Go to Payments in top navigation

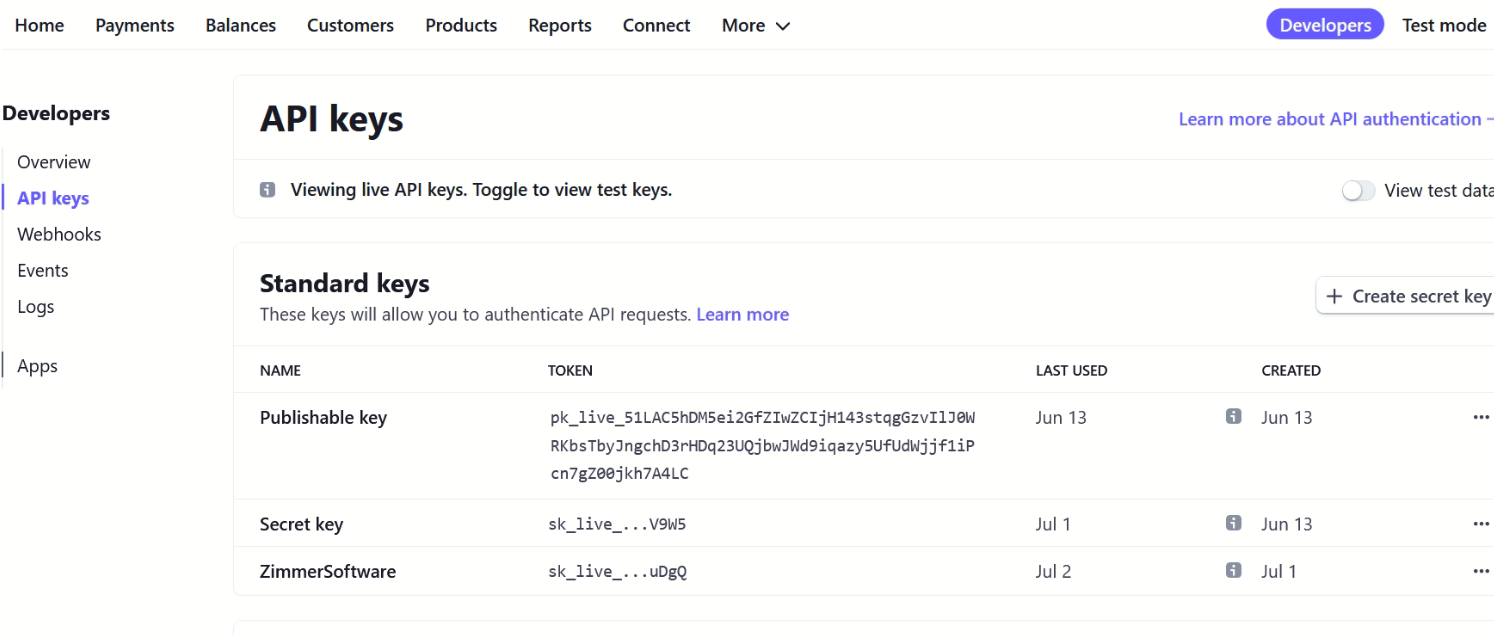tap(135, 26)
